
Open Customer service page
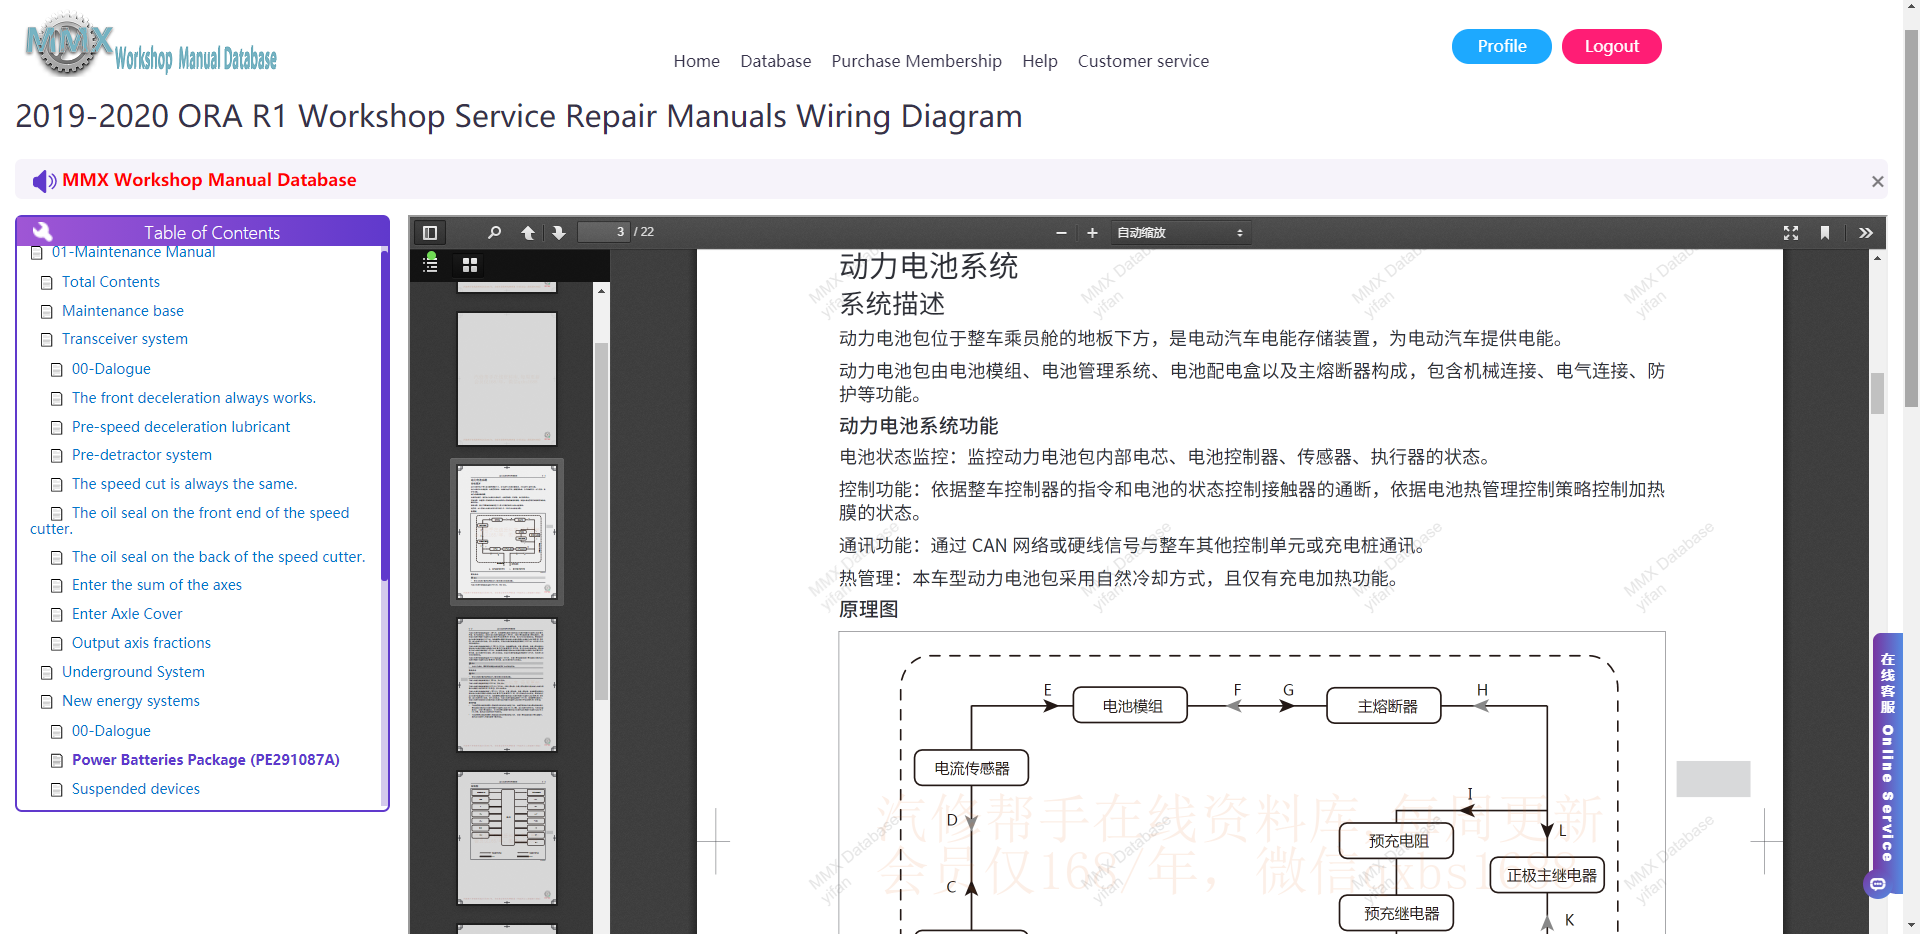pos(1143,61)
